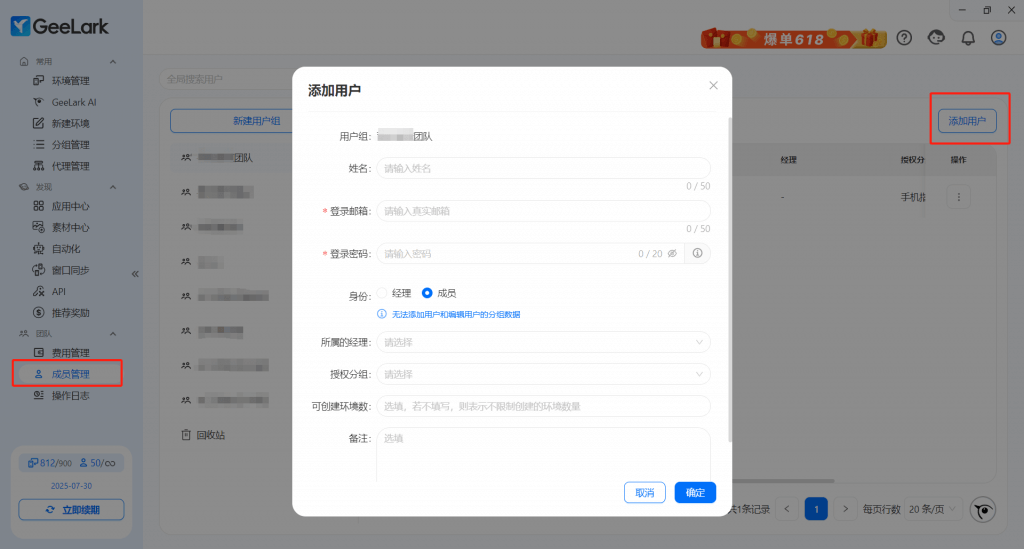Open the notifications bell
Viewport: 1024px width, 549px height.
click(967, 38)
